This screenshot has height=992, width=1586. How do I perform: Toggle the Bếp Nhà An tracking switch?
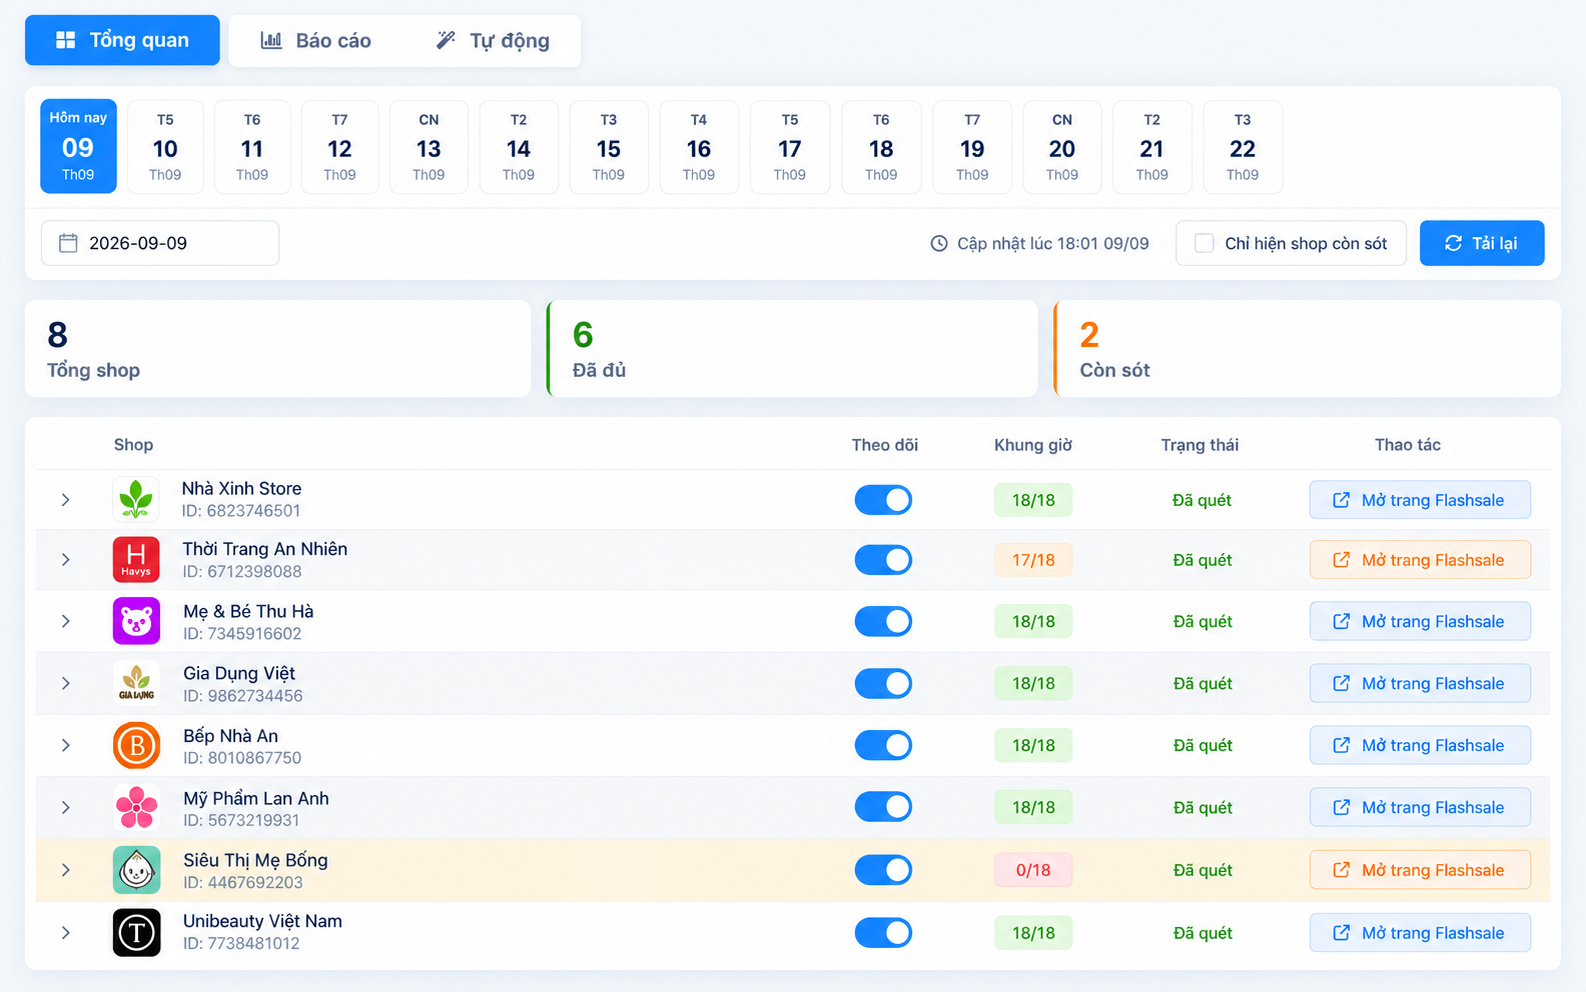click(883, 745)
